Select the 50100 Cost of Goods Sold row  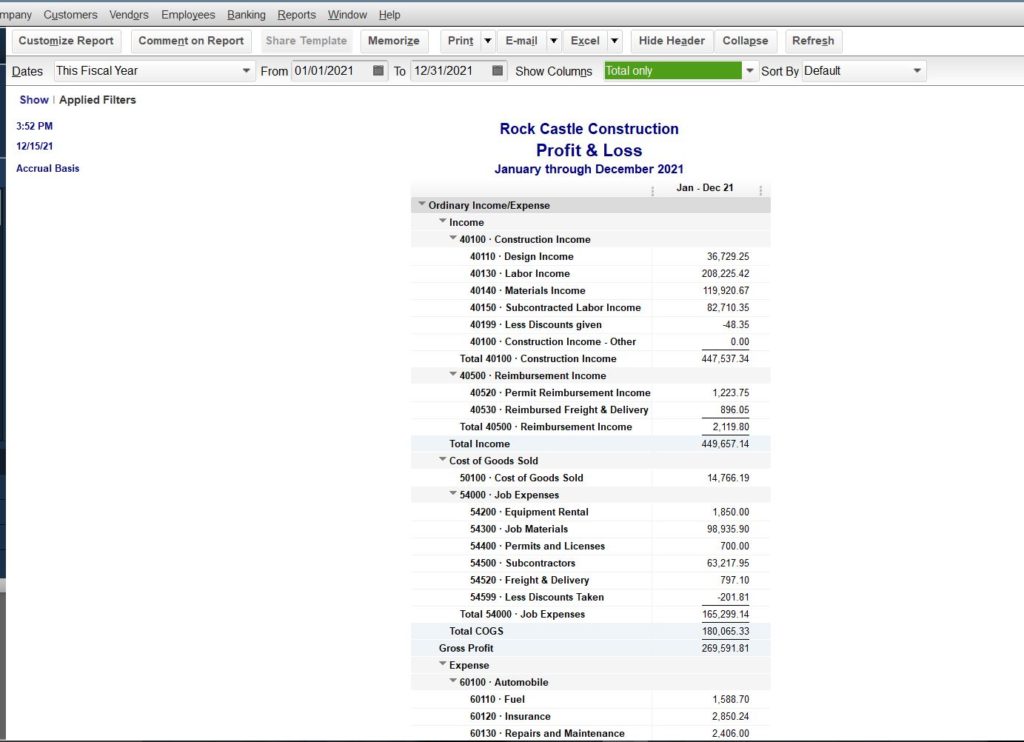(590, 478)
